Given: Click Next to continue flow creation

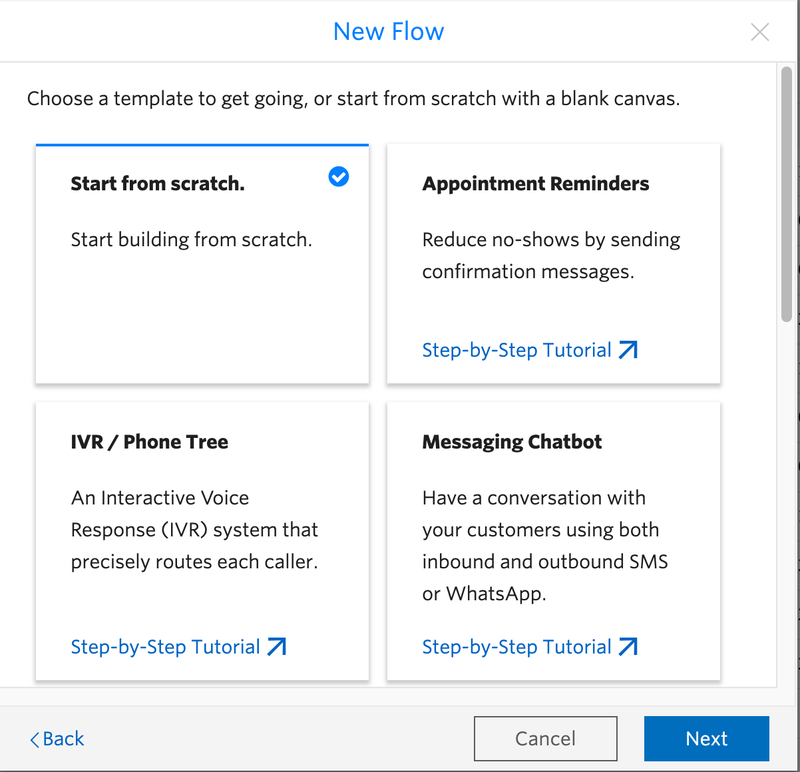Looking at the screenshot, I should 706,739.
